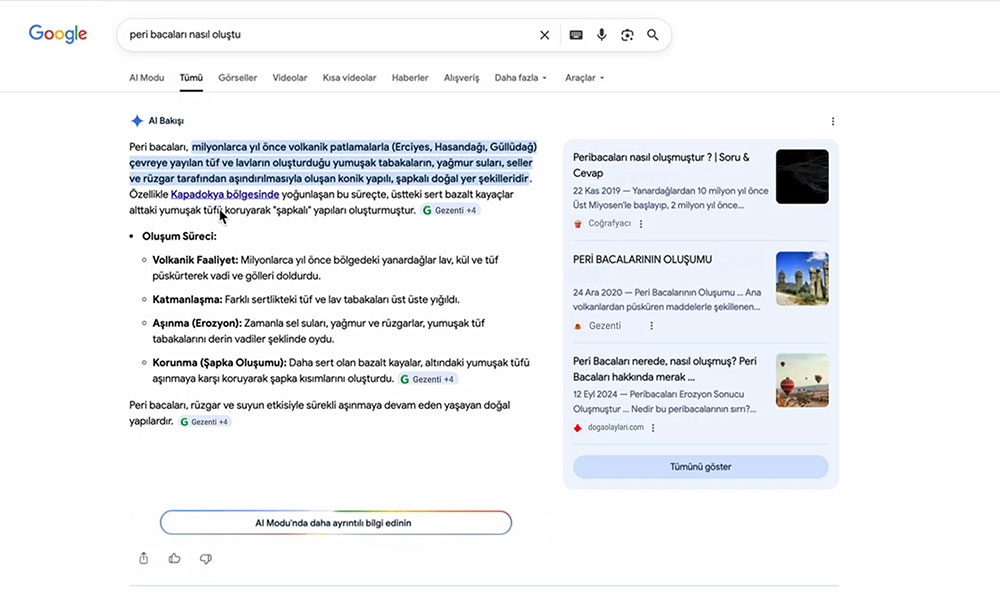Expand the Araçlar options
1000x600 pixels.
pos(584,77)
